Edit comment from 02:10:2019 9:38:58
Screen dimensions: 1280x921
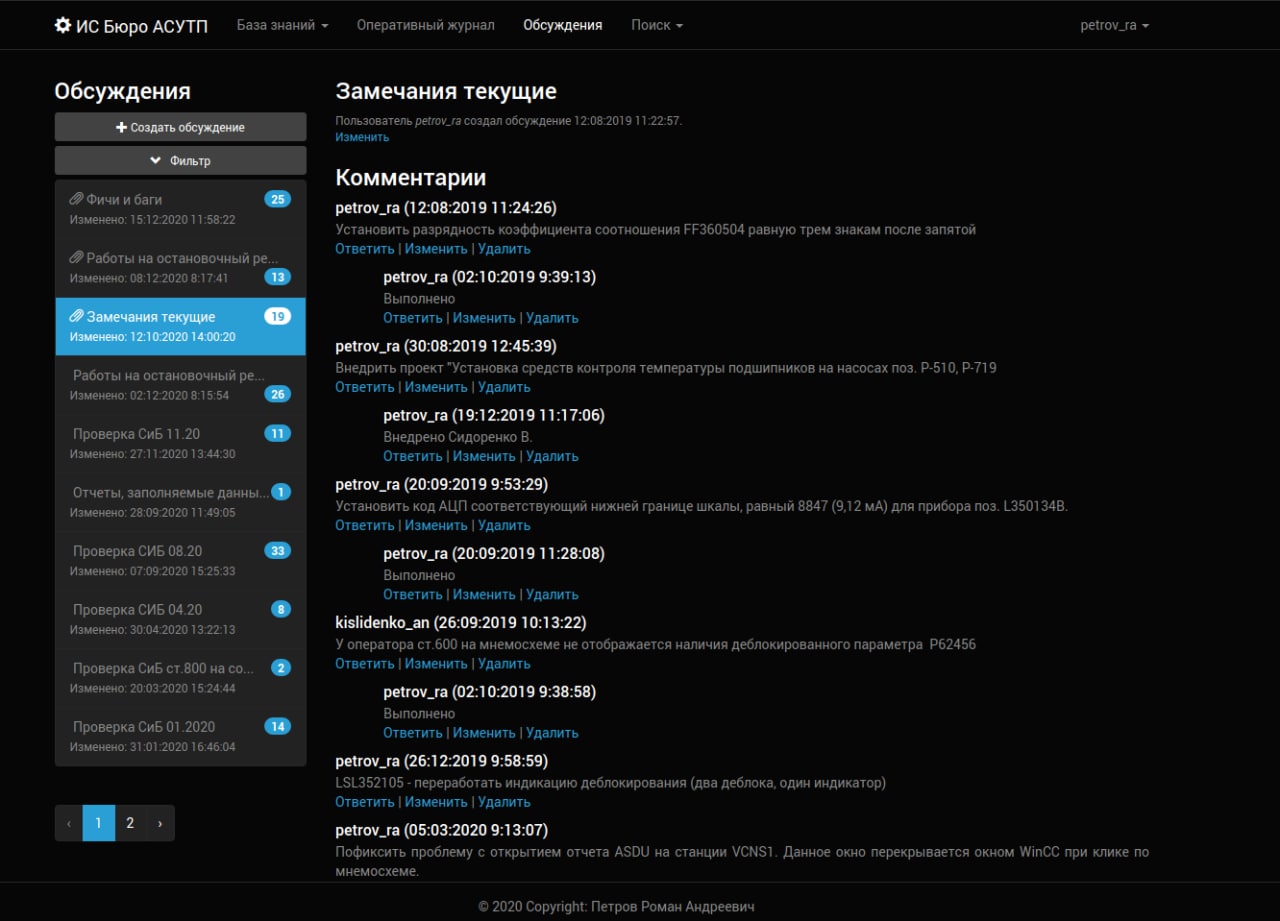point(484,733)
